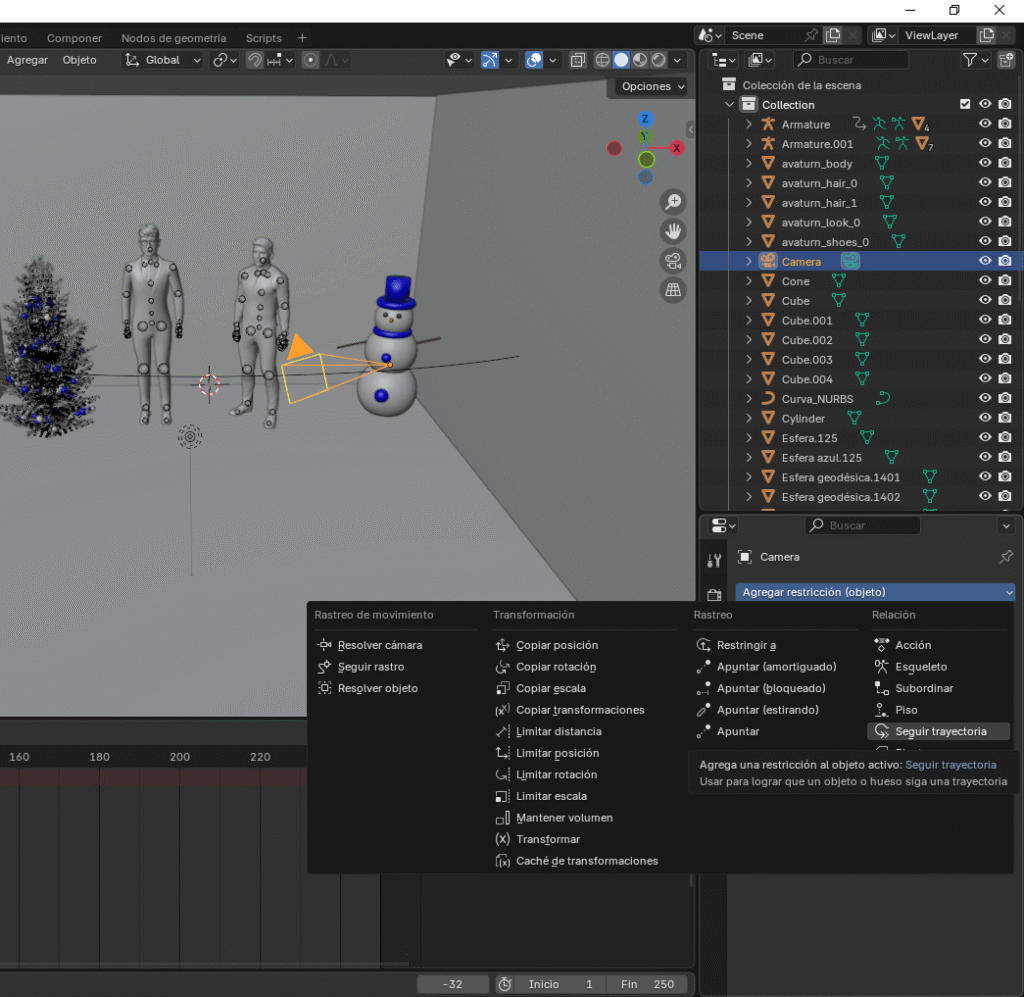
Task: Click the hand pan view icon
Action: pyautogui.click(x=673, y=232)
